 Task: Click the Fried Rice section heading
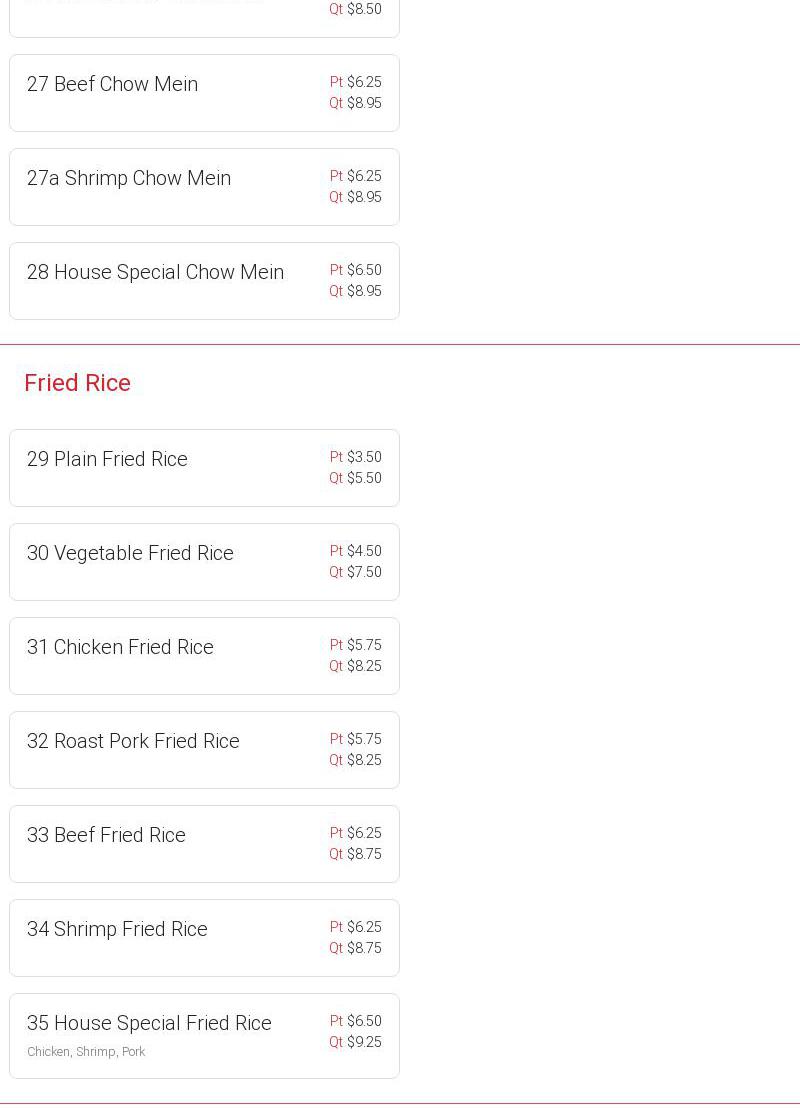pyautogui.click(x=77, y=382)
